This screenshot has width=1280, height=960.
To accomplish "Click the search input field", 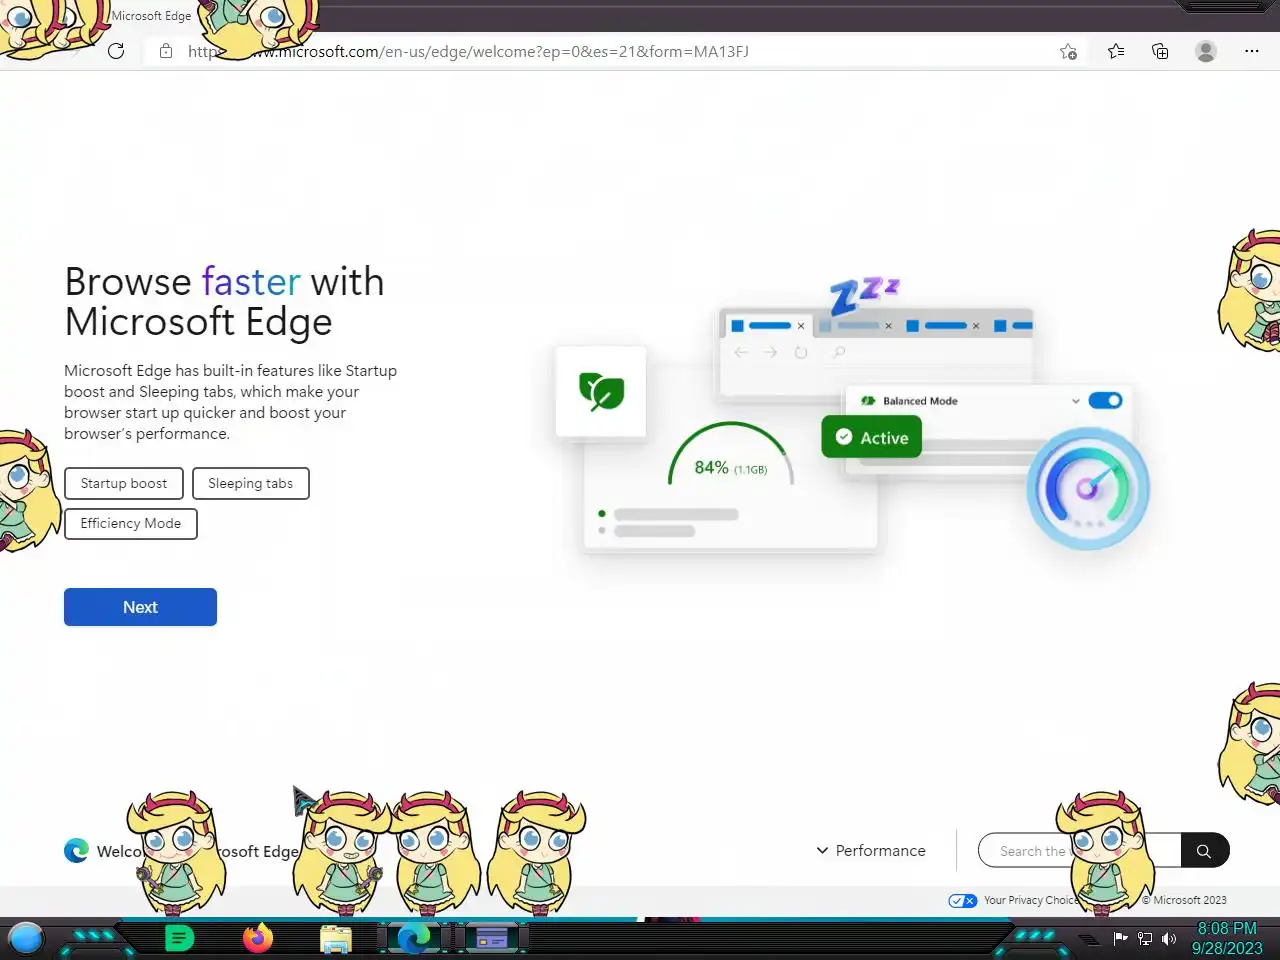I will coord(1080,850).
